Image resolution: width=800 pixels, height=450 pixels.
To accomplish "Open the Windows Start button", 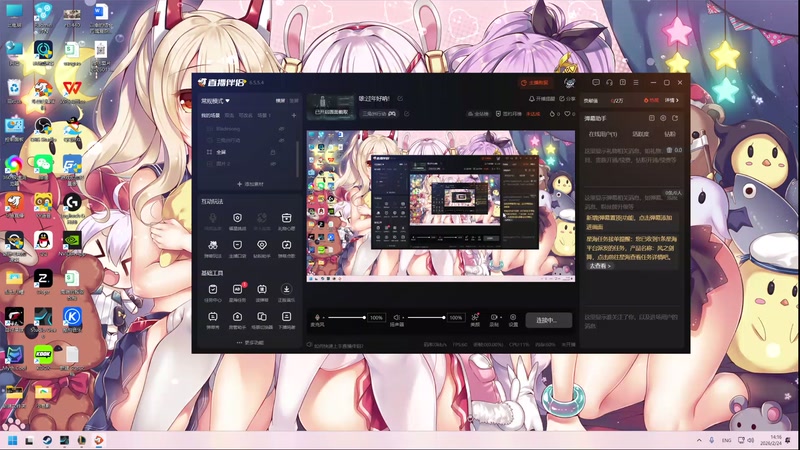I will [13, 440].
